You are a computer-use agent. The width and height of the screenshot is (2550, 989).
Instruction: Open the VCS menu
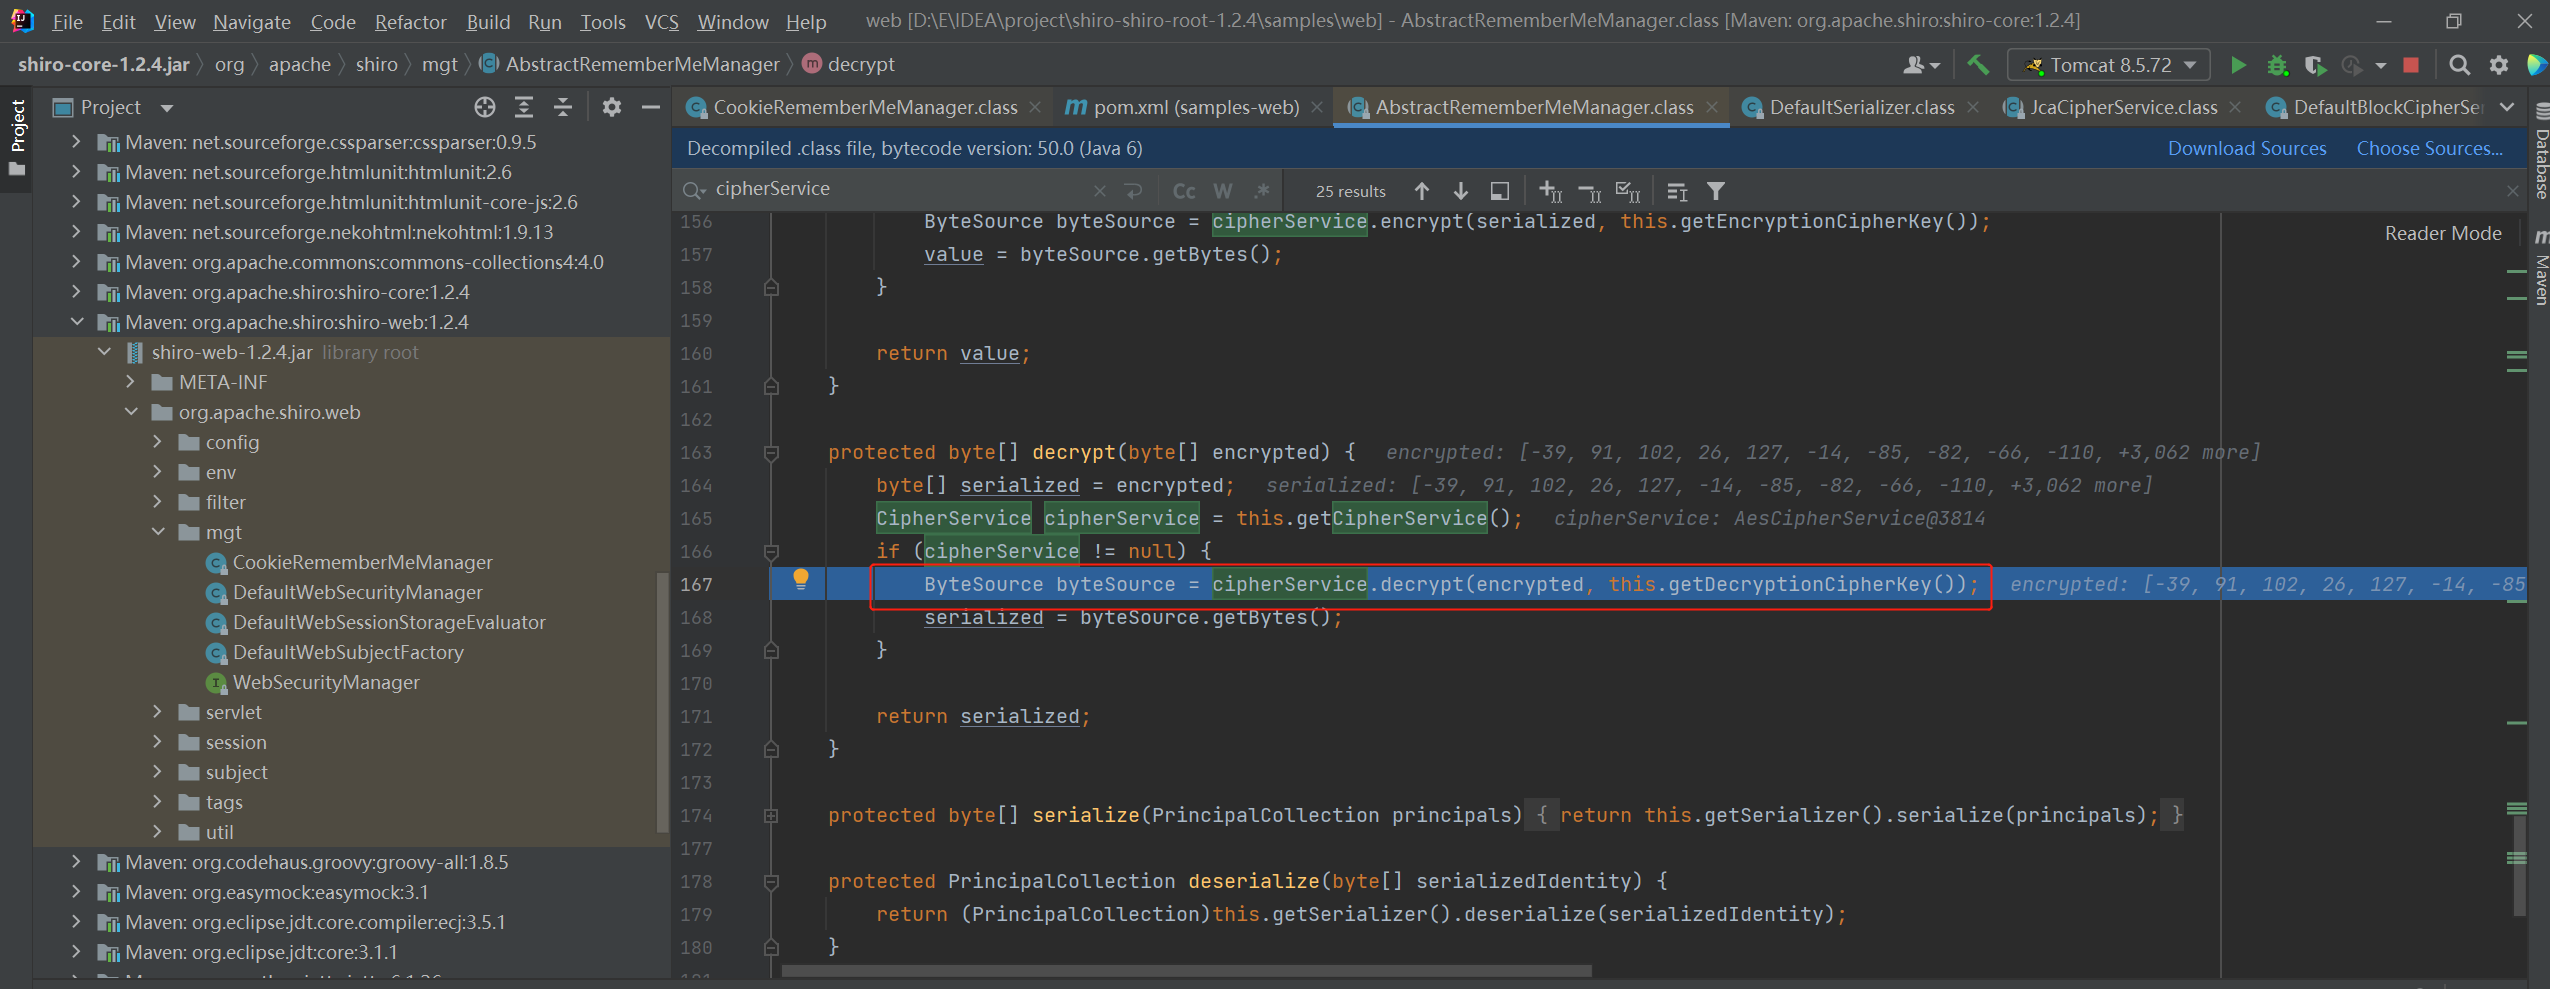tap(661, 22)
